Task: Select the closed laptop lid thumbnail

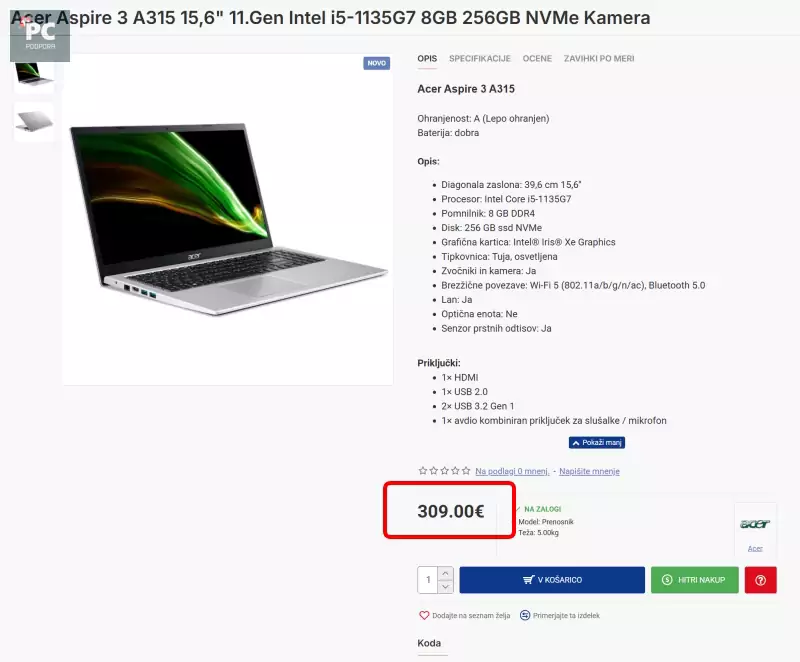Action: (x=34, y=122)
